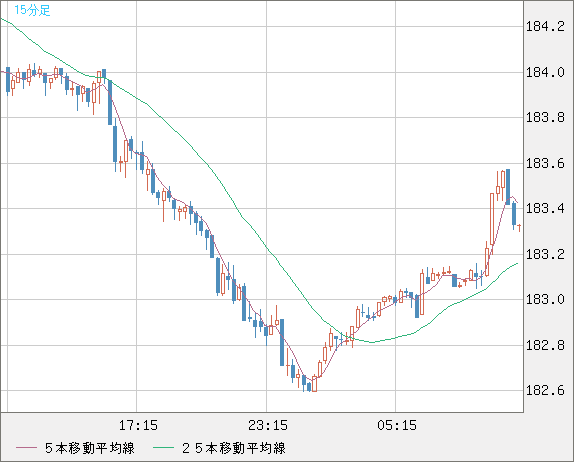Click the green 25-period average legend line
This screenshot has height=462, width=574.
point(163,448)
